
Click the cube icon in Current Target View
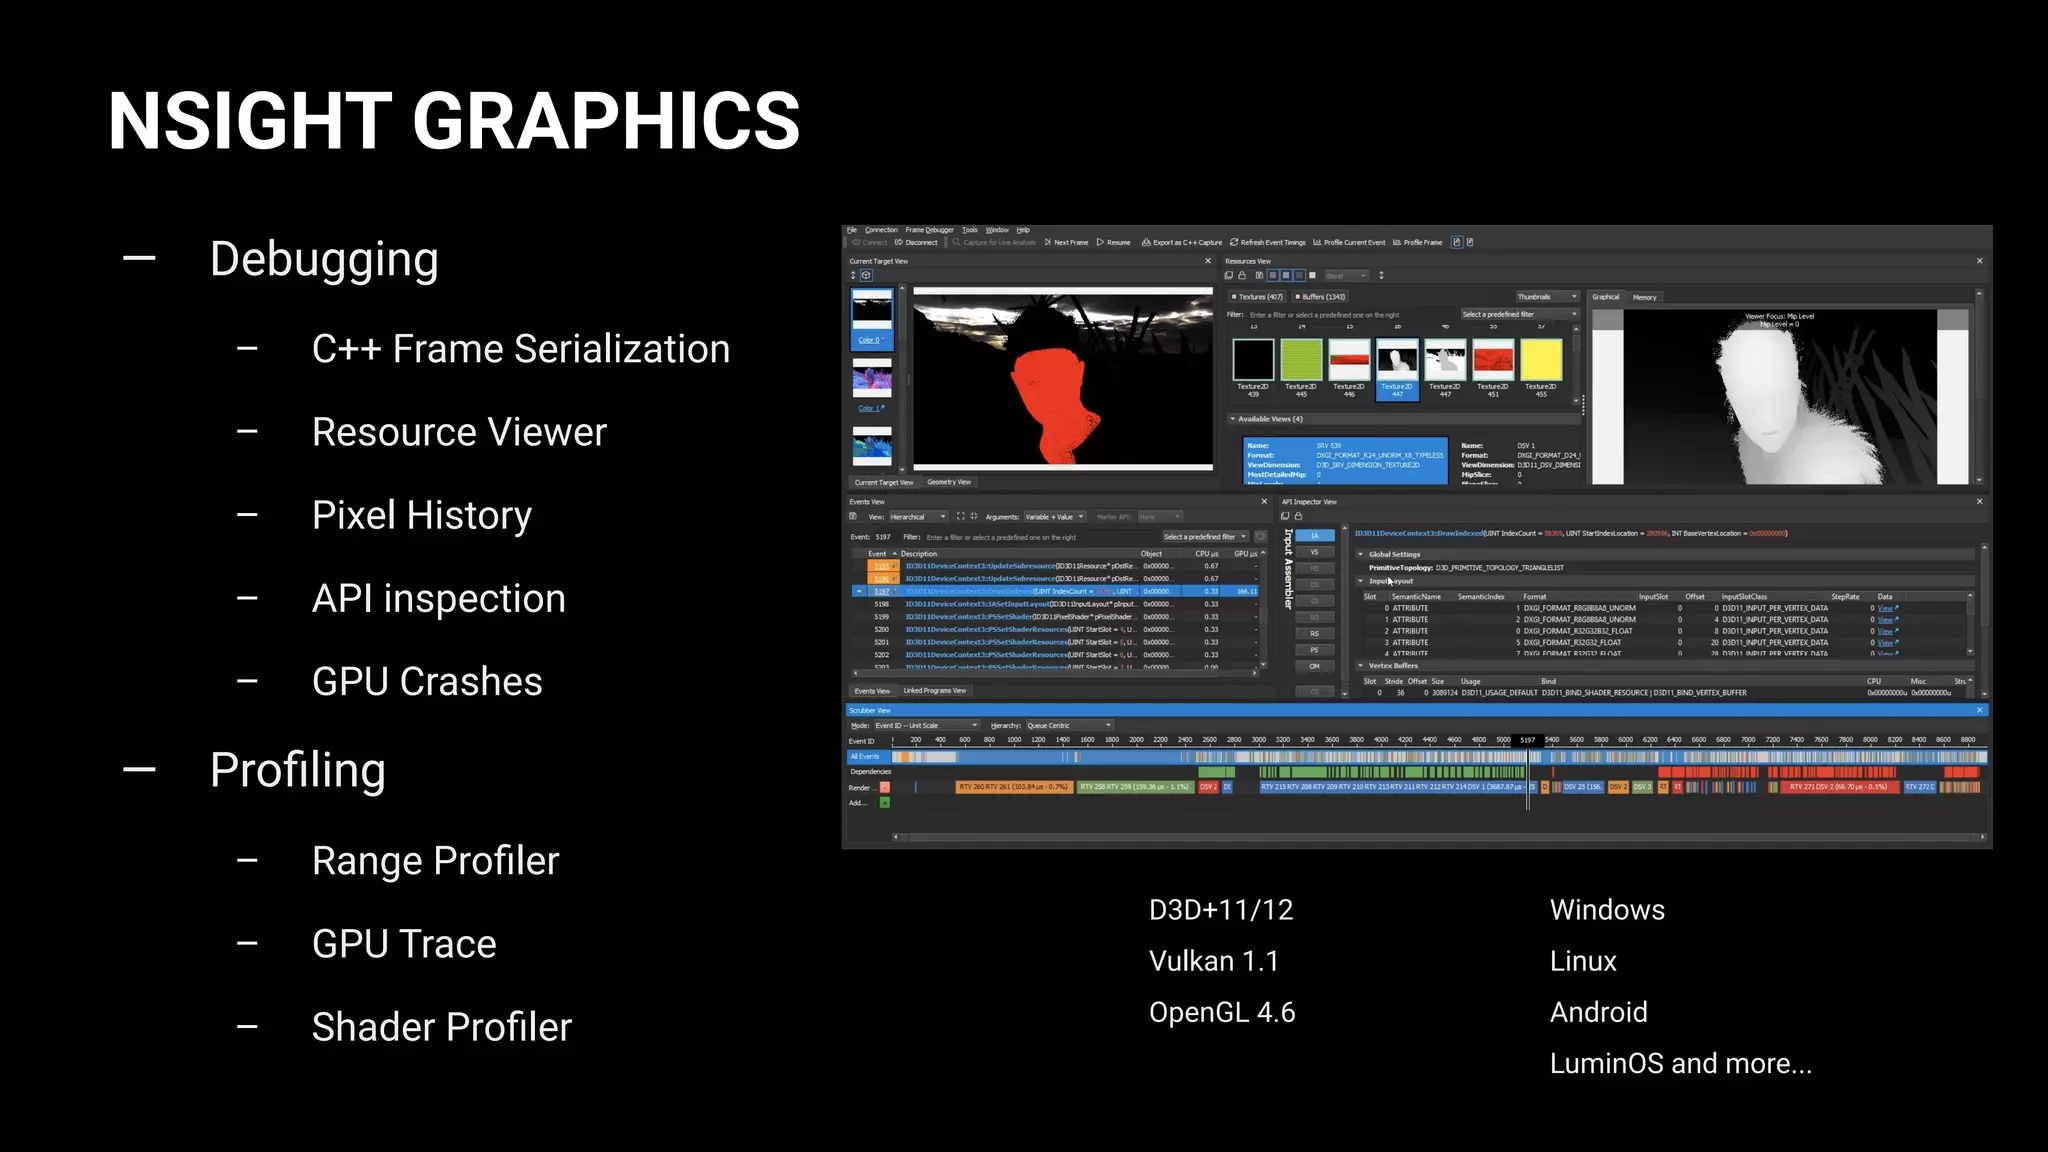(x=867, y=275)
